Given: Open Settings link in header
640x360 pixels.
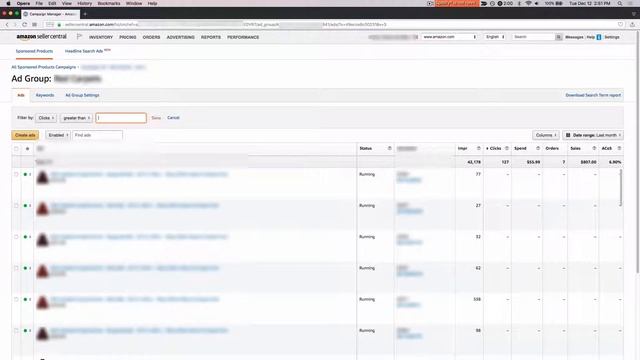Looking at the screenshot, I should click(x=612, y=37).
